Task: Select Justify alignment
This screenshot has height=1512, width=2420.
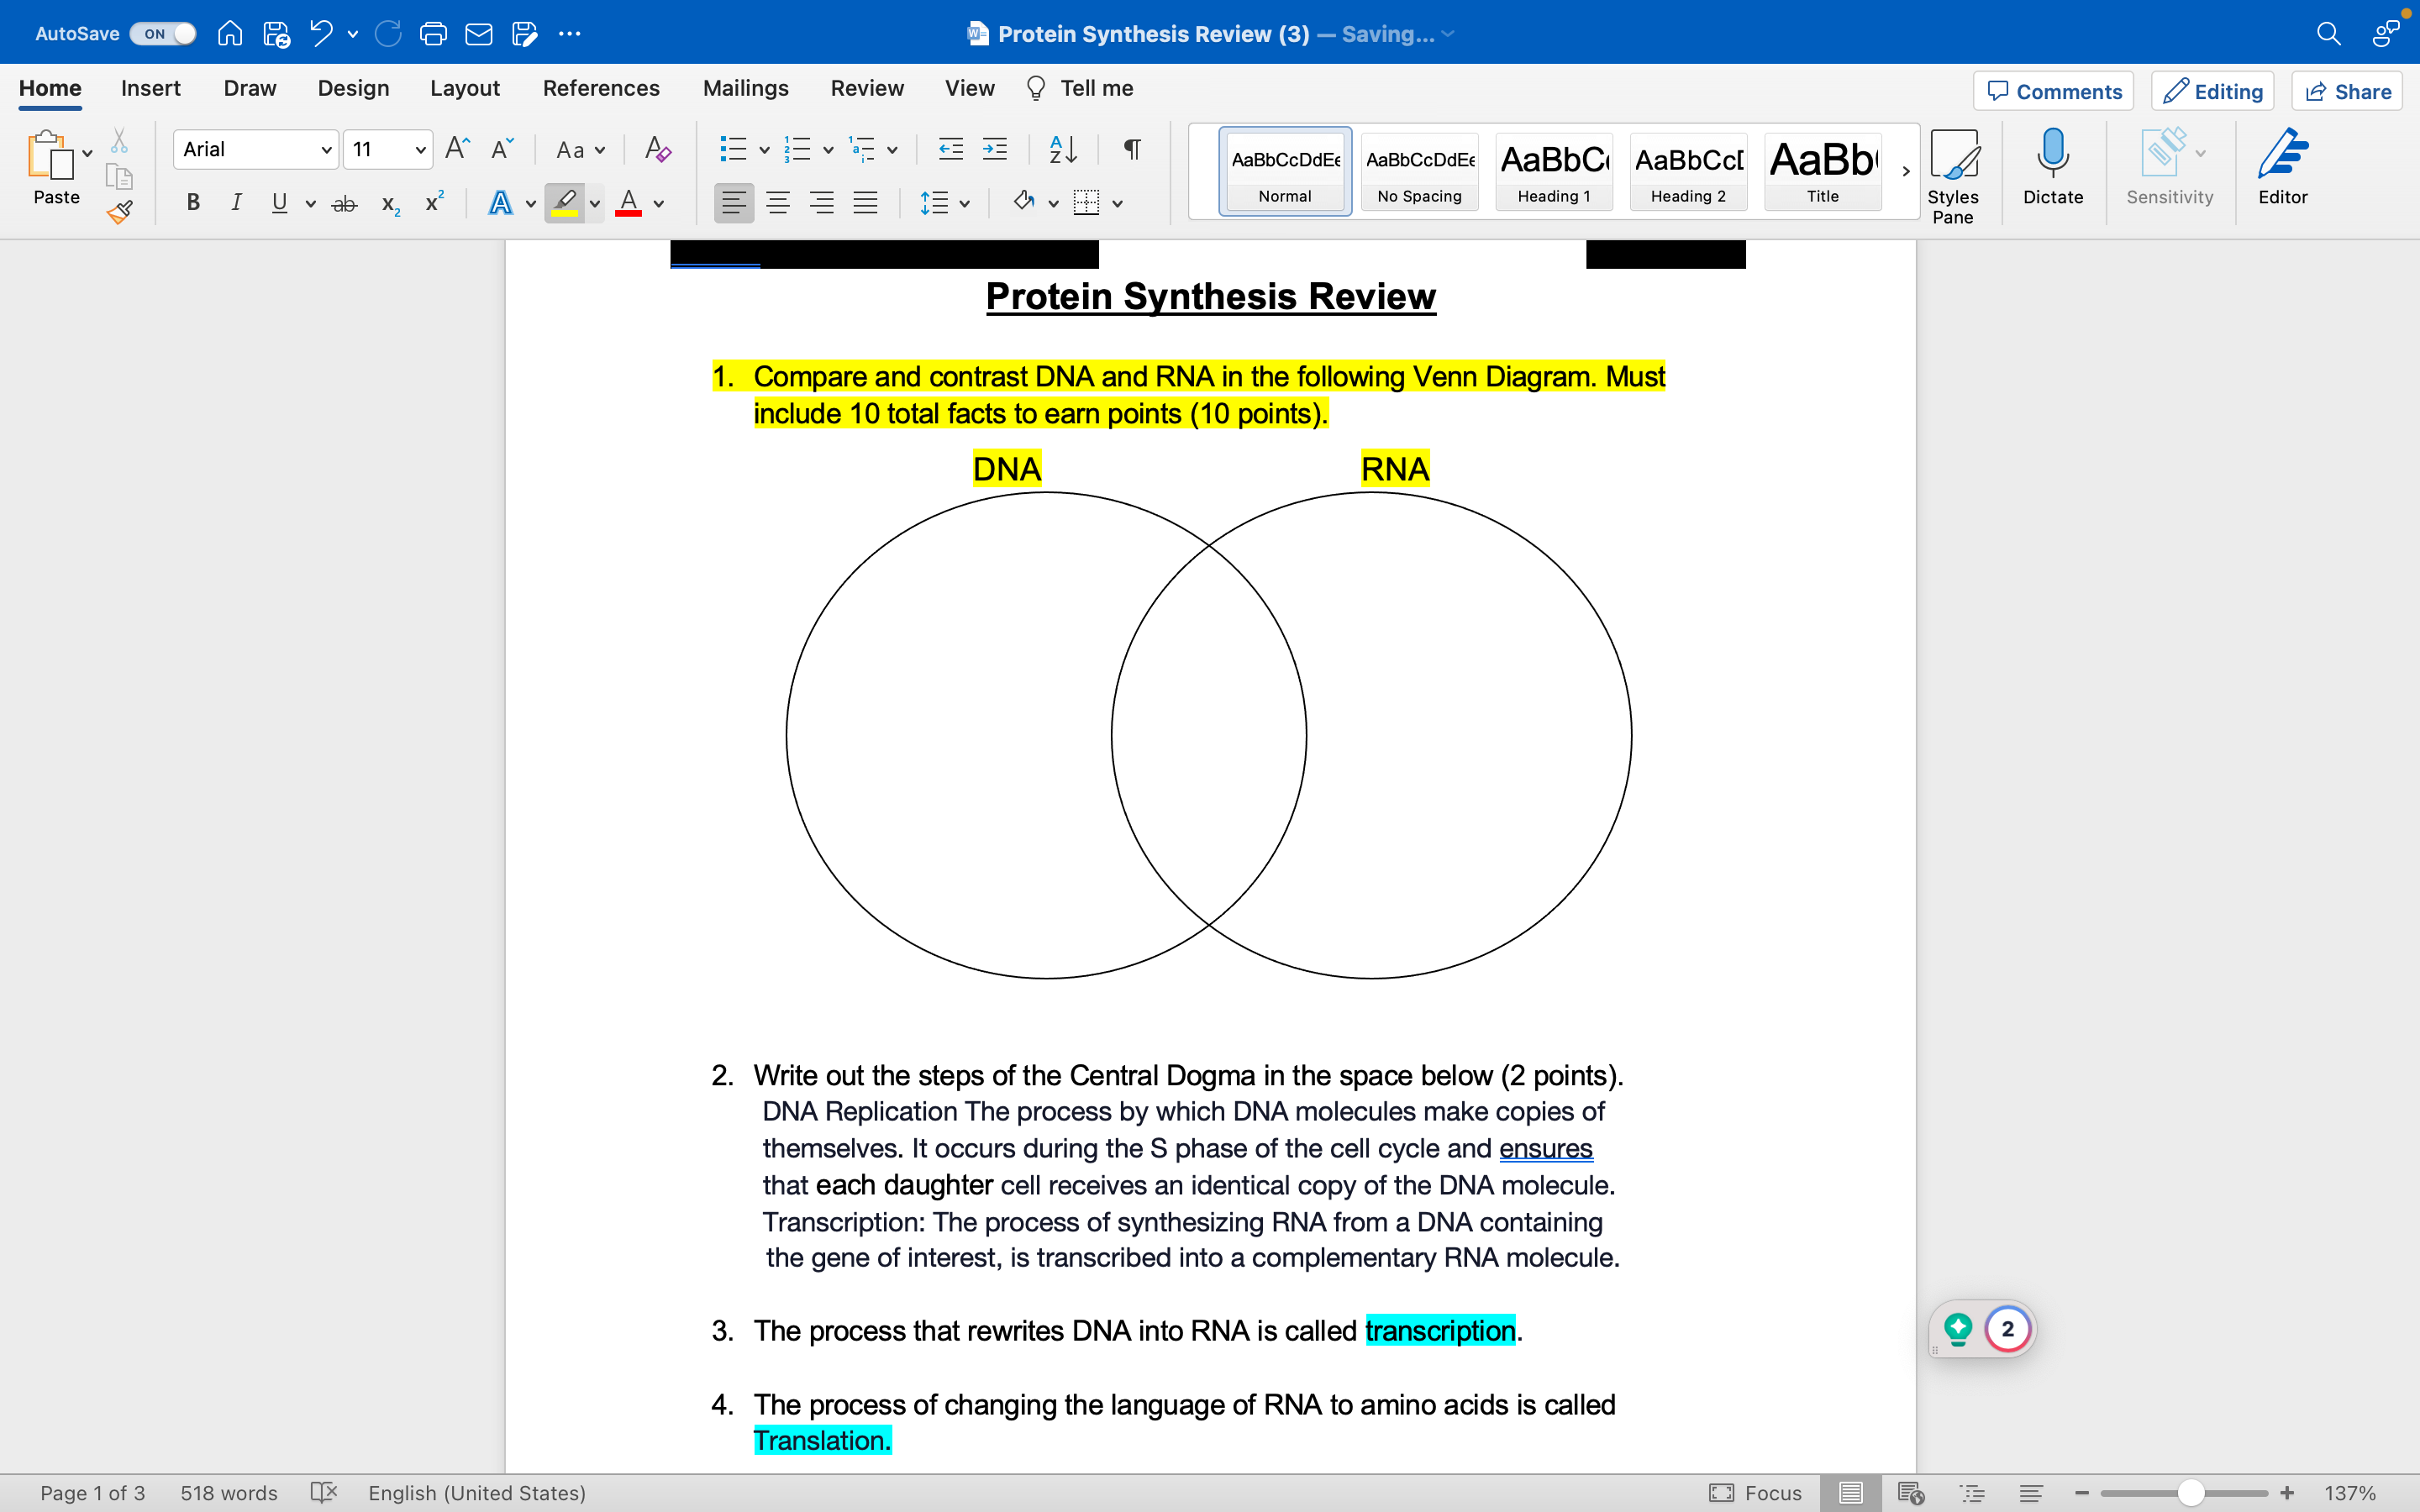Action: (x=865, y=204)
